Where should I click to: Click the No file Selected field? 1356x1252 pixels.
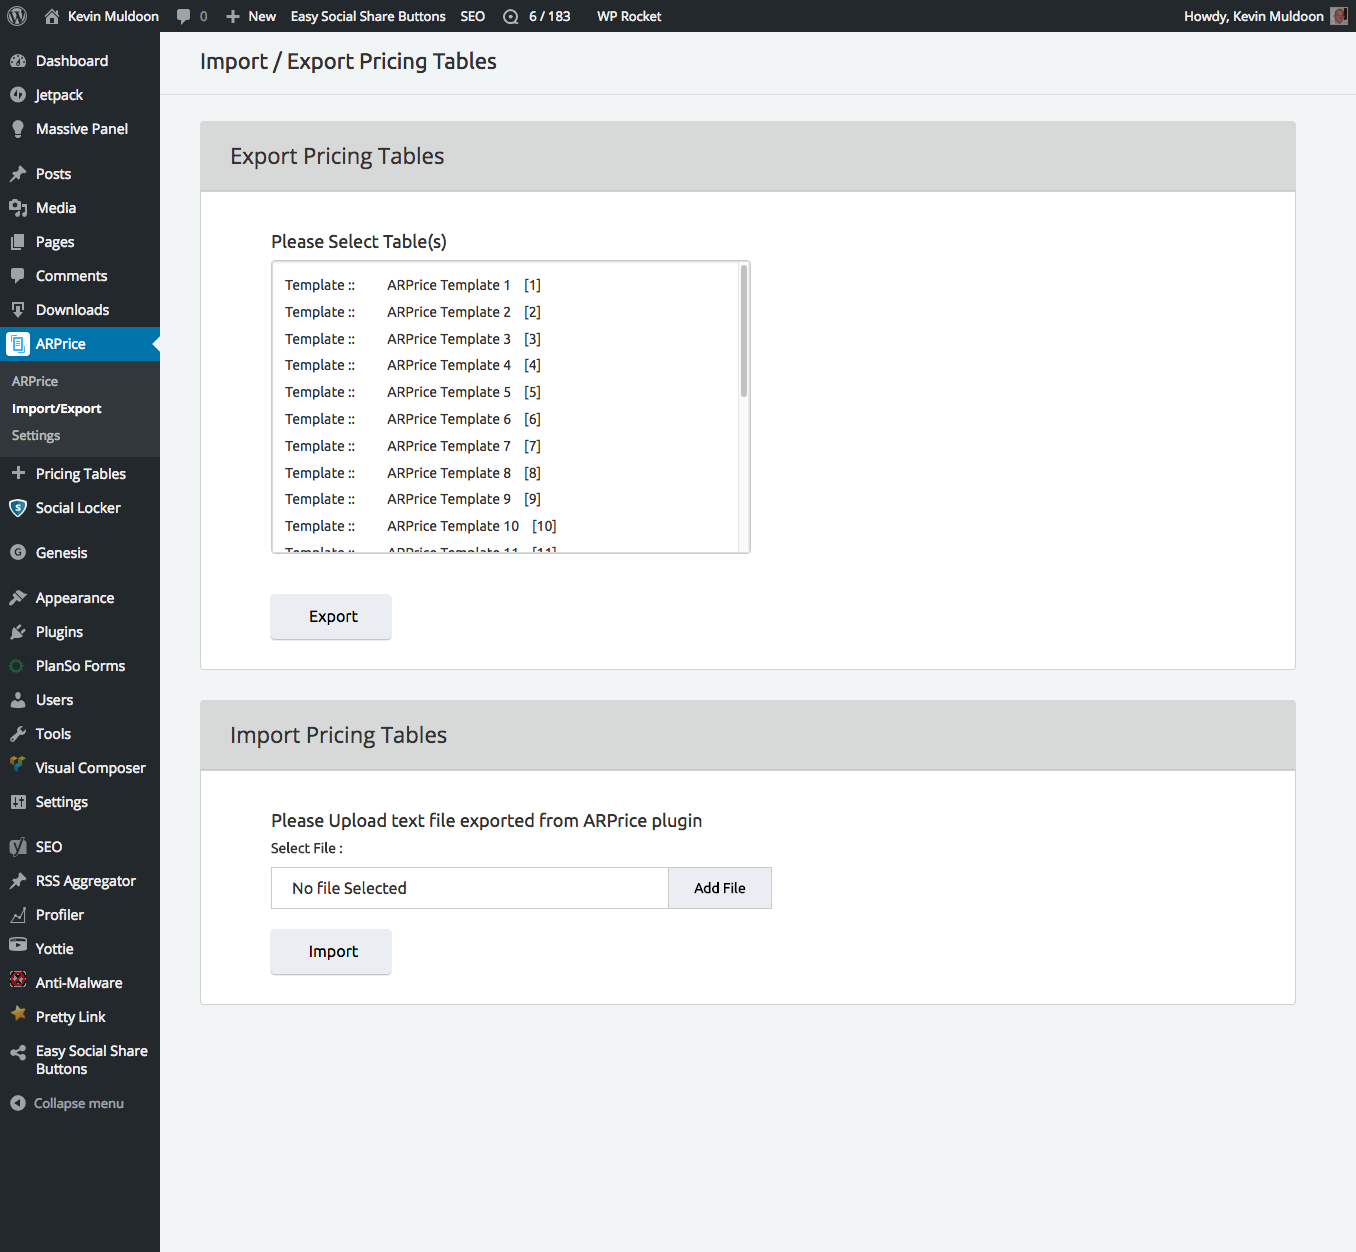click(x=470, y=888)
